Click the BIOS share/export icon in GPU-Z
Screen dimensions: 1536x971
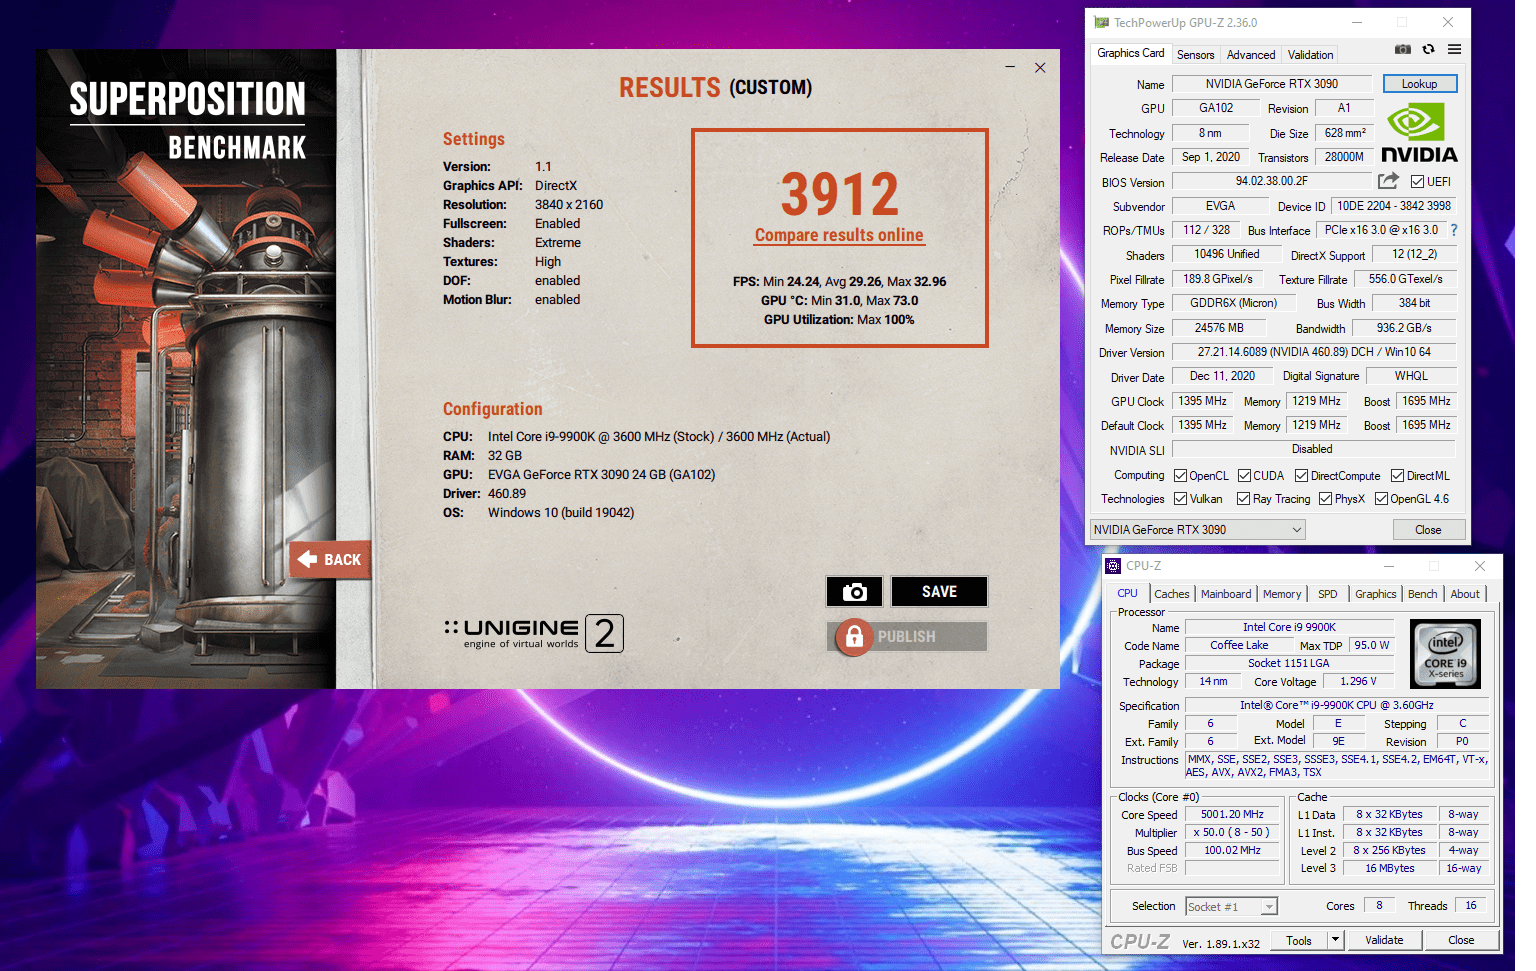1388,181
